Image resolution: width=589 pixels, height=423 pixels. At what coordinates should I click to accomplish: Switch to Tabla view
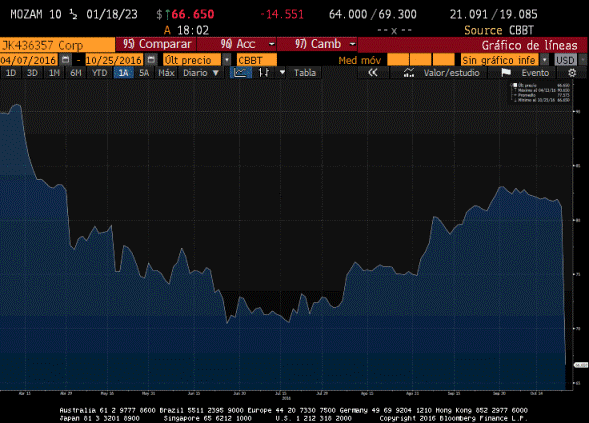coord(305,73)
